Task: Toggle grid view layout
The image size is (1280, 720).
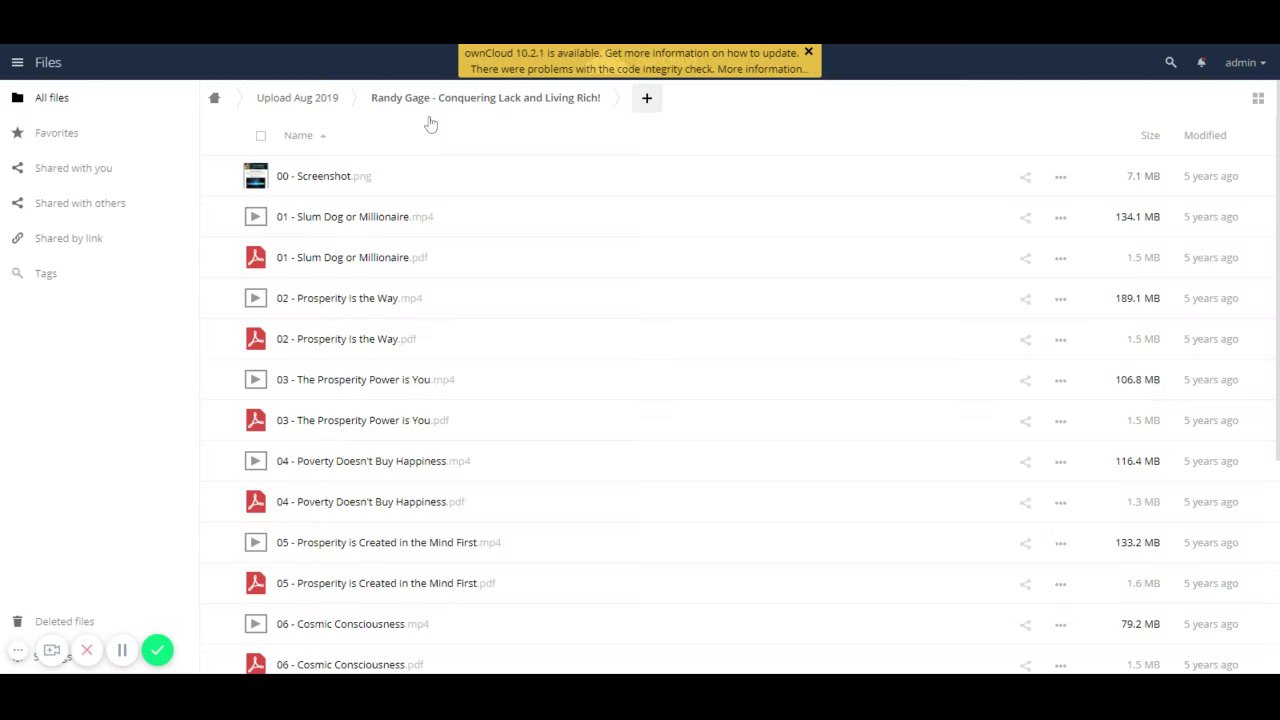Action: coord(1258,98)
